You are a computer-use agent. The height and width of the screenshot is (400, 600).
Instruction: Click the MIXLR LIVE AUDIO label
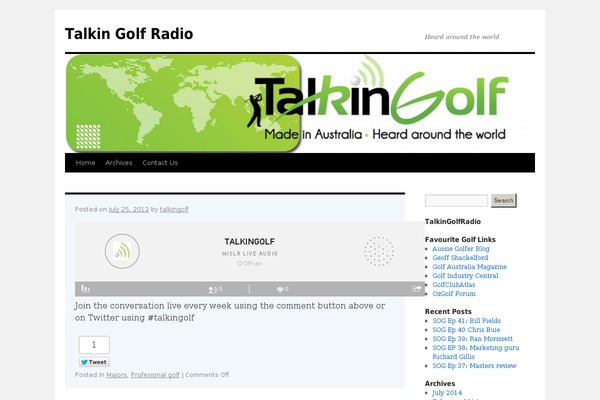pos(249,253)
